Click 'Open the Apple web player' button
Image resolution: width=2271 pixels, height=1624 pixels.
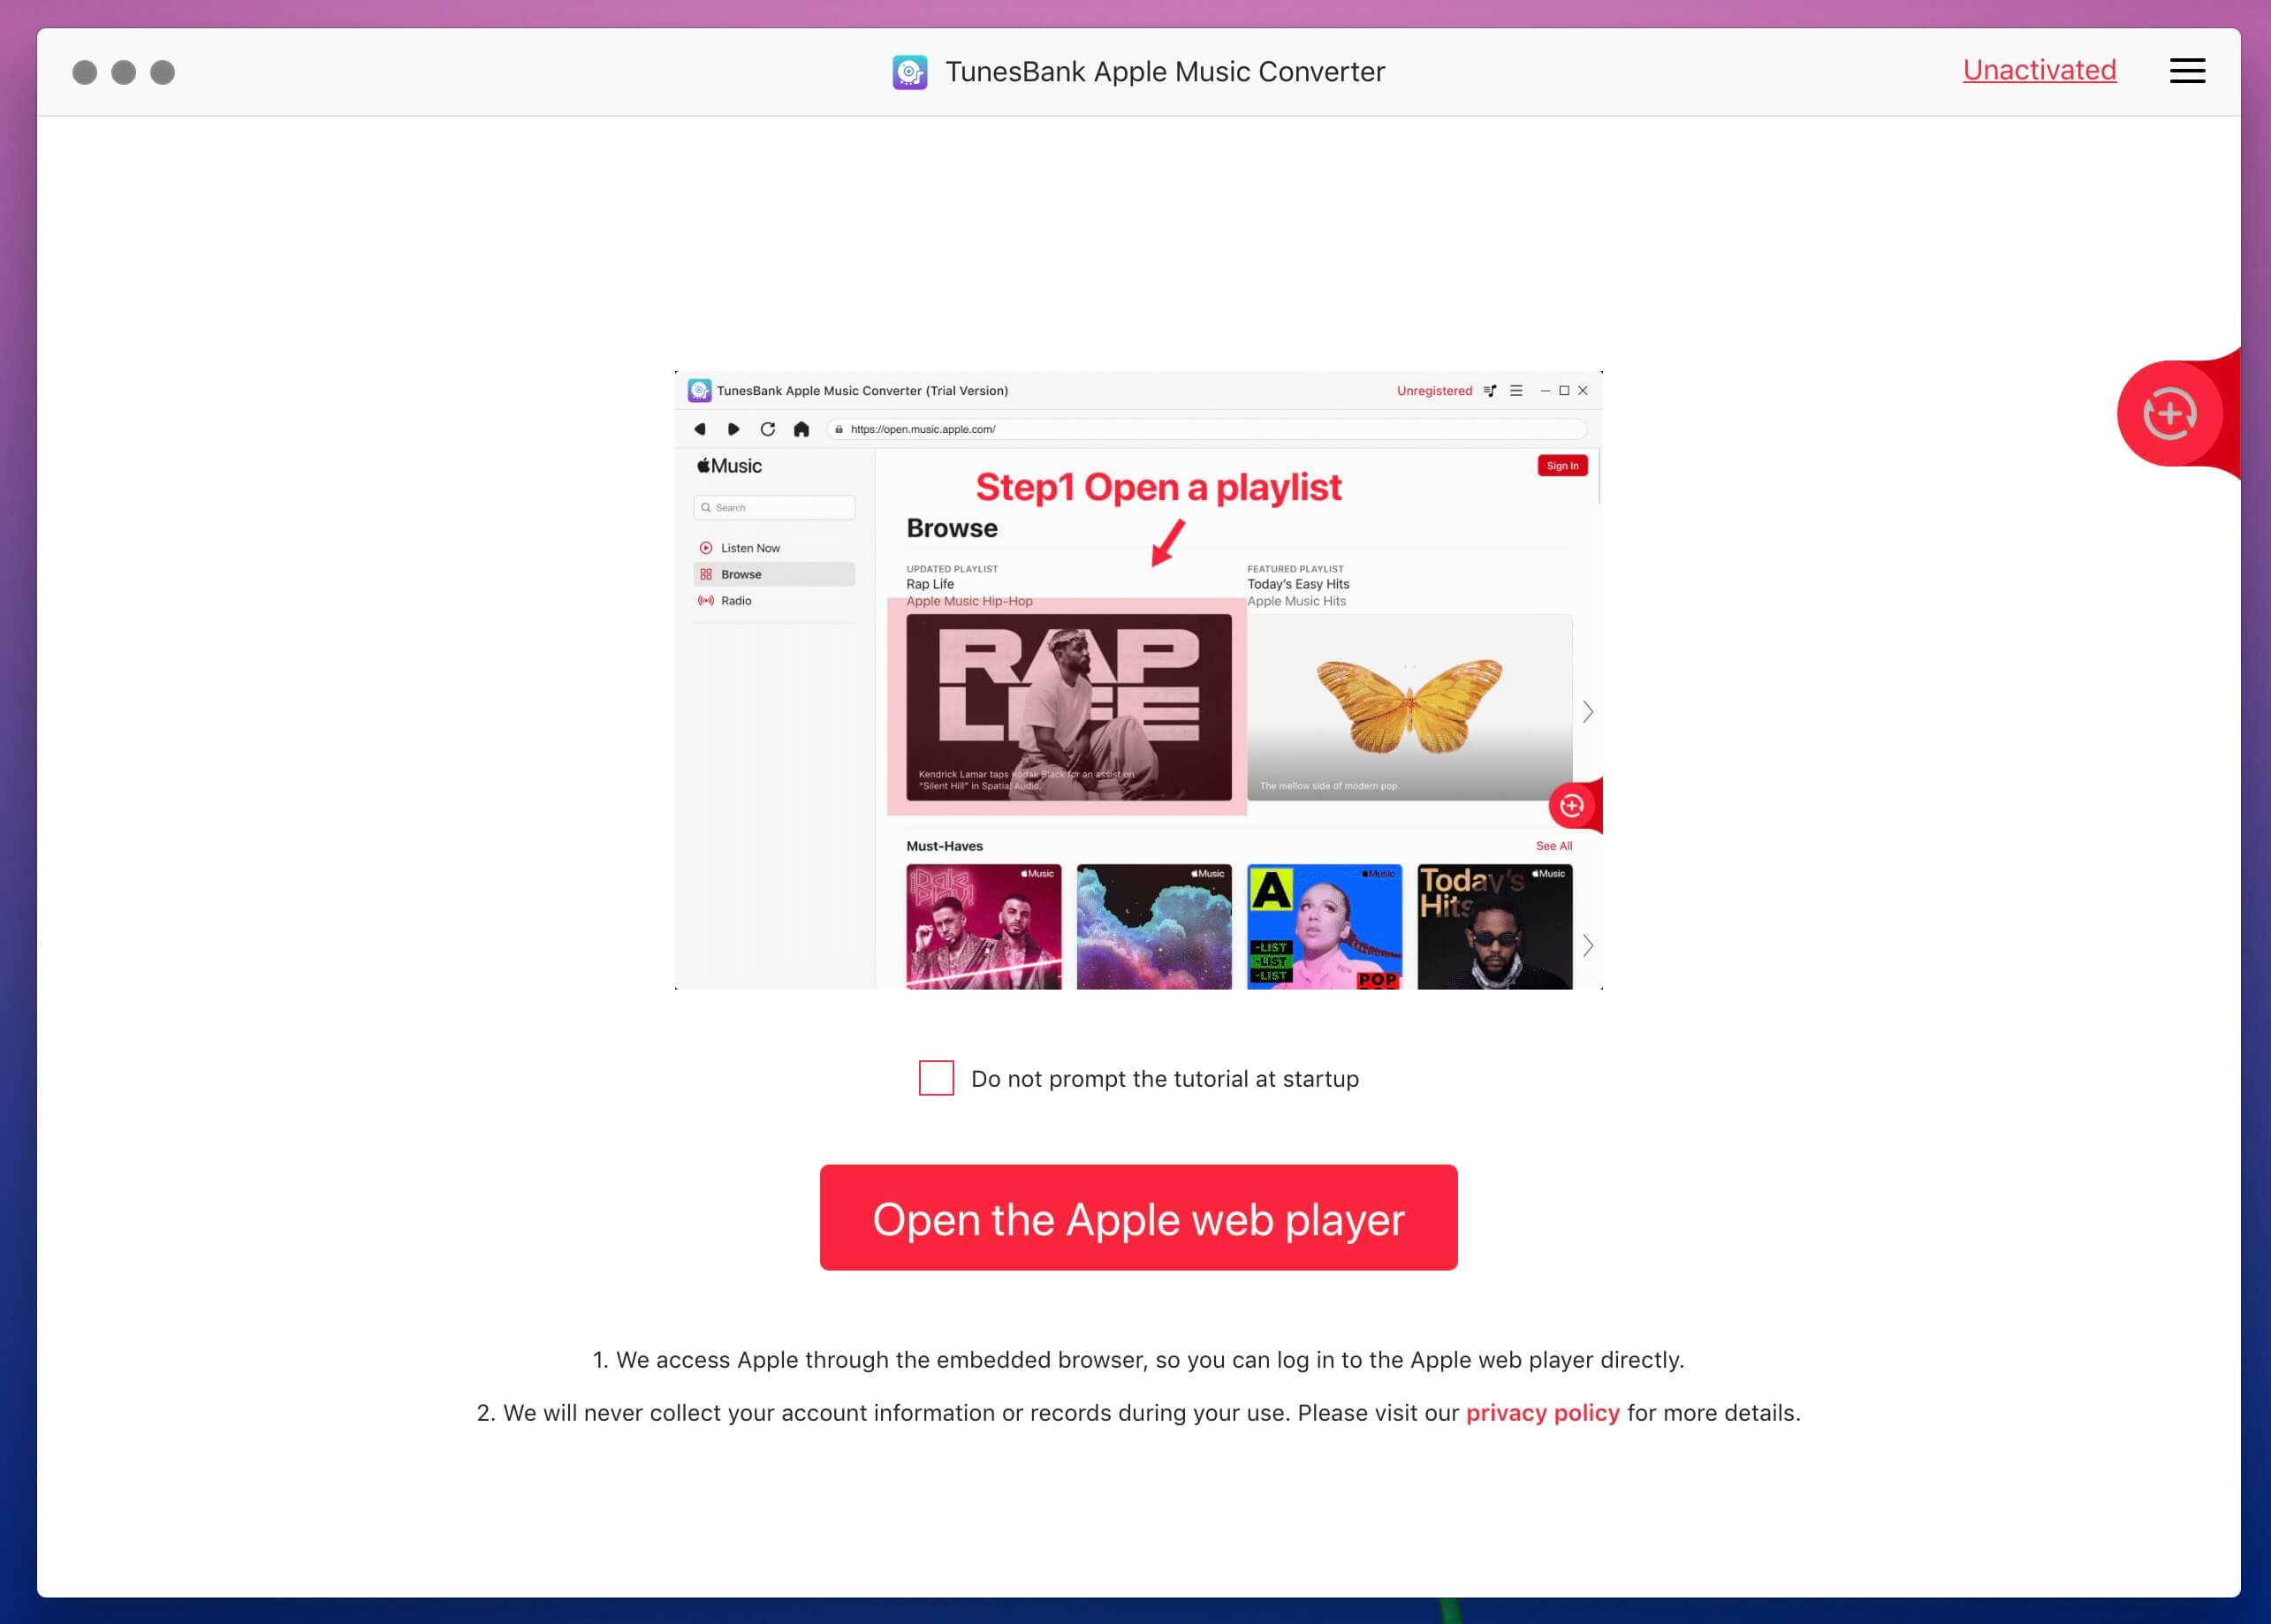click(x=1138, y=1218)
